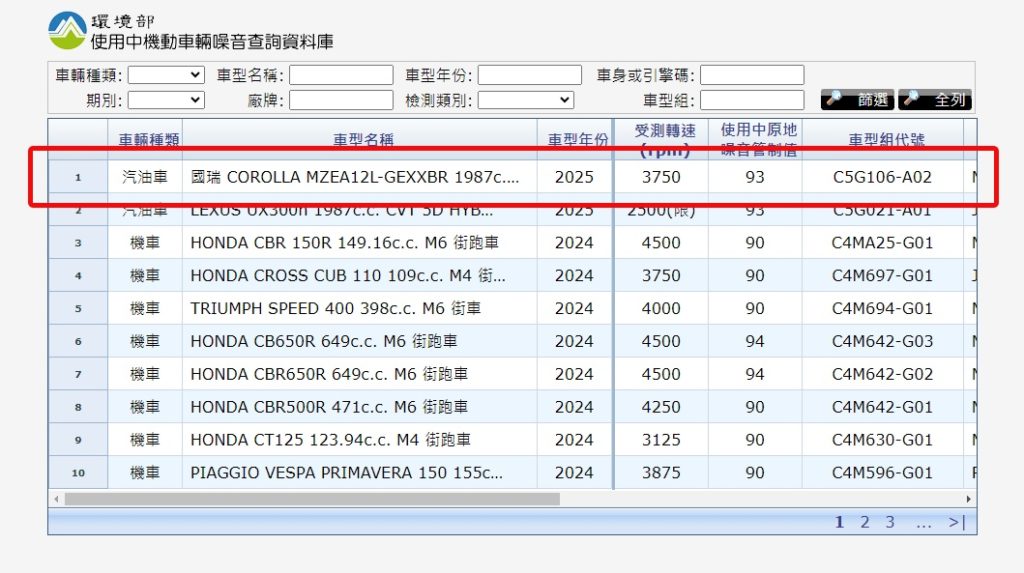The width and height of the screenshot is (1024, 573).
Task: Click code cell C4M697-G01
Action: coord(882,276)
